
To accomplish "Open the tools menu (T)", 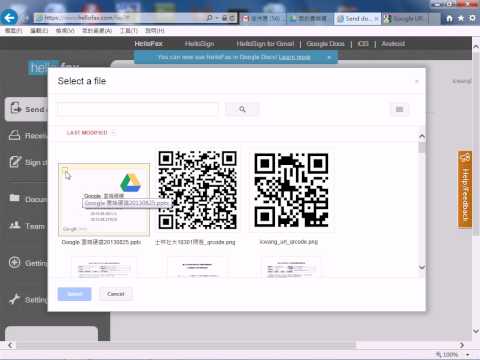I will 129,31.
